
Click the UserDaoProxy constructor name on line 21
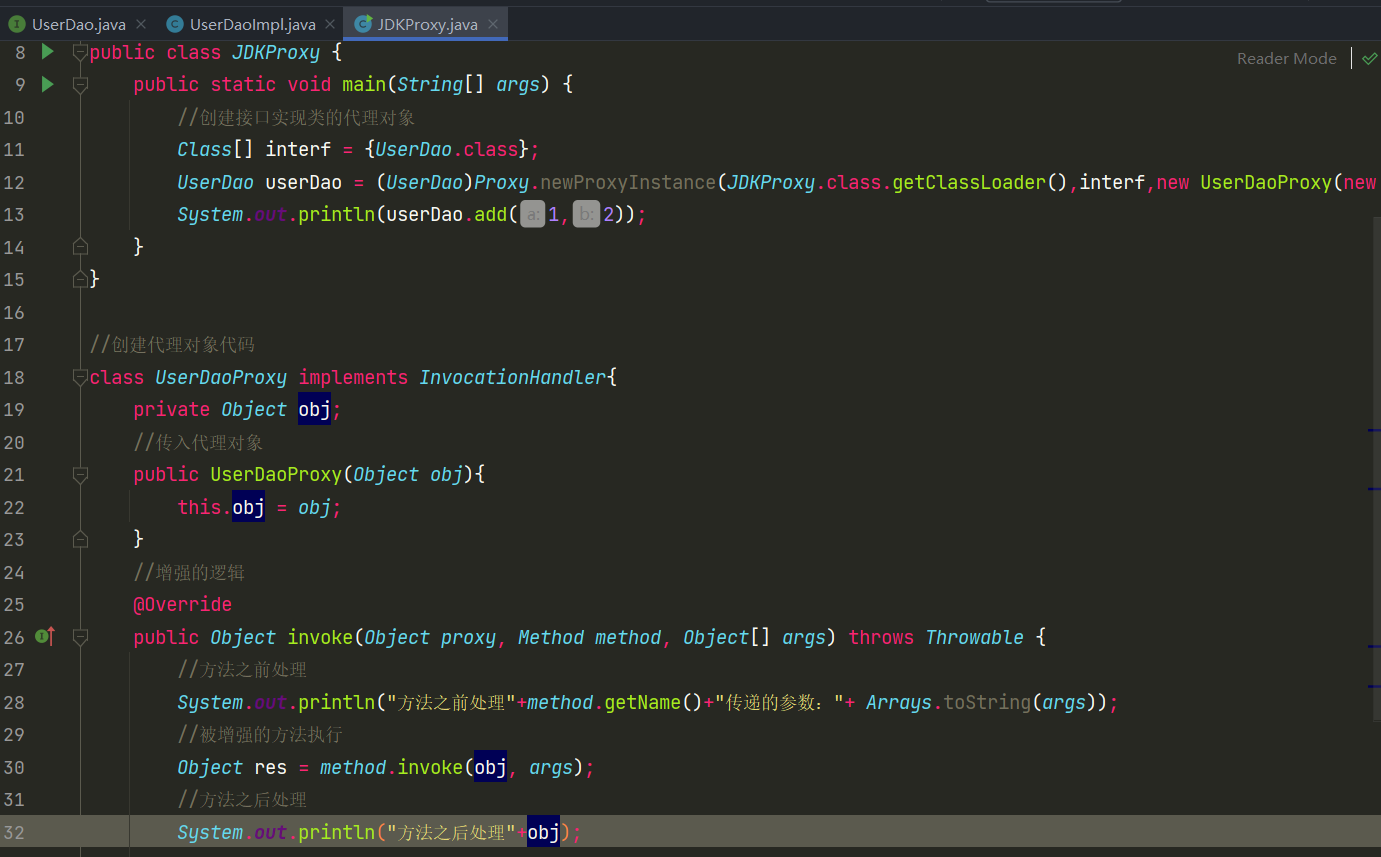(276, 474)
